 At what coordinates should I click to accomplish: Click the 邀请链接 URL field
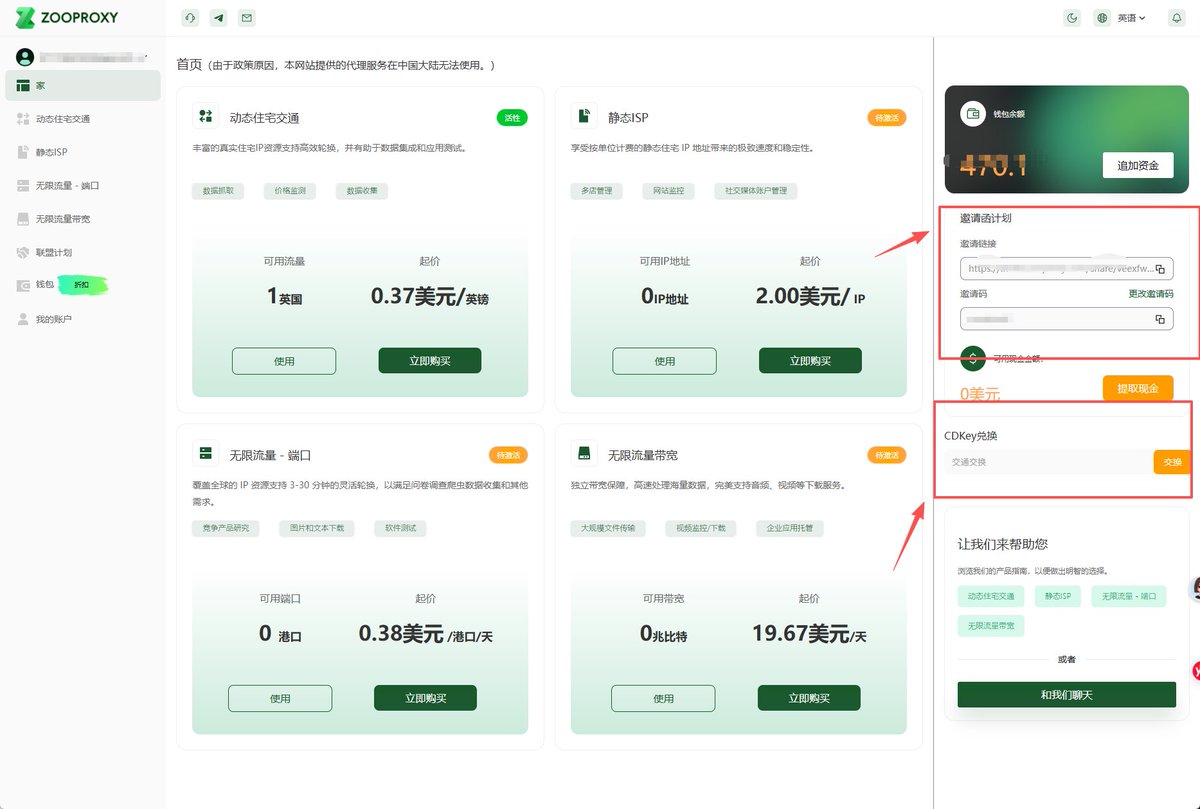pyautogui.click(x=1066, y=269)
